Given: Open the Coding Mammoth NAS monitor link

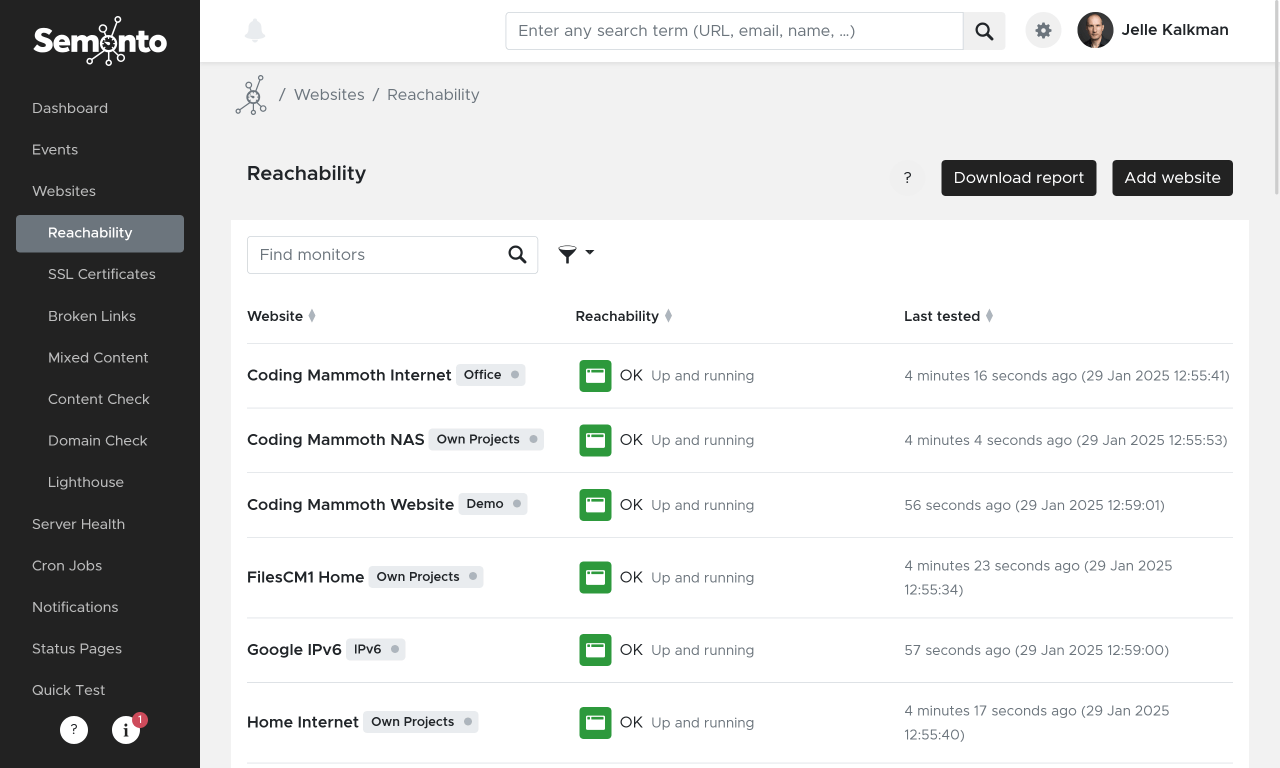Looking at the screenshot, I should [x=336, y=440].
